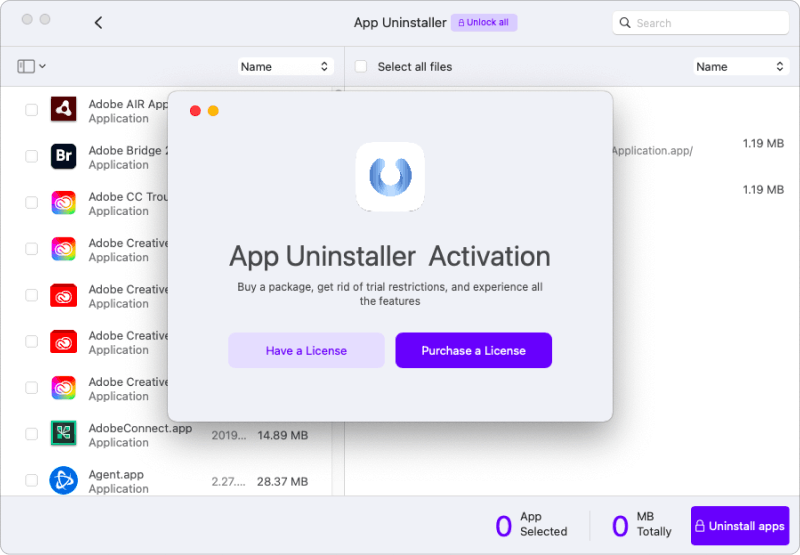The width and height of the screenshot is (800, 555).
Task: Click the Purchase a License button
Action: click(473, 351)
